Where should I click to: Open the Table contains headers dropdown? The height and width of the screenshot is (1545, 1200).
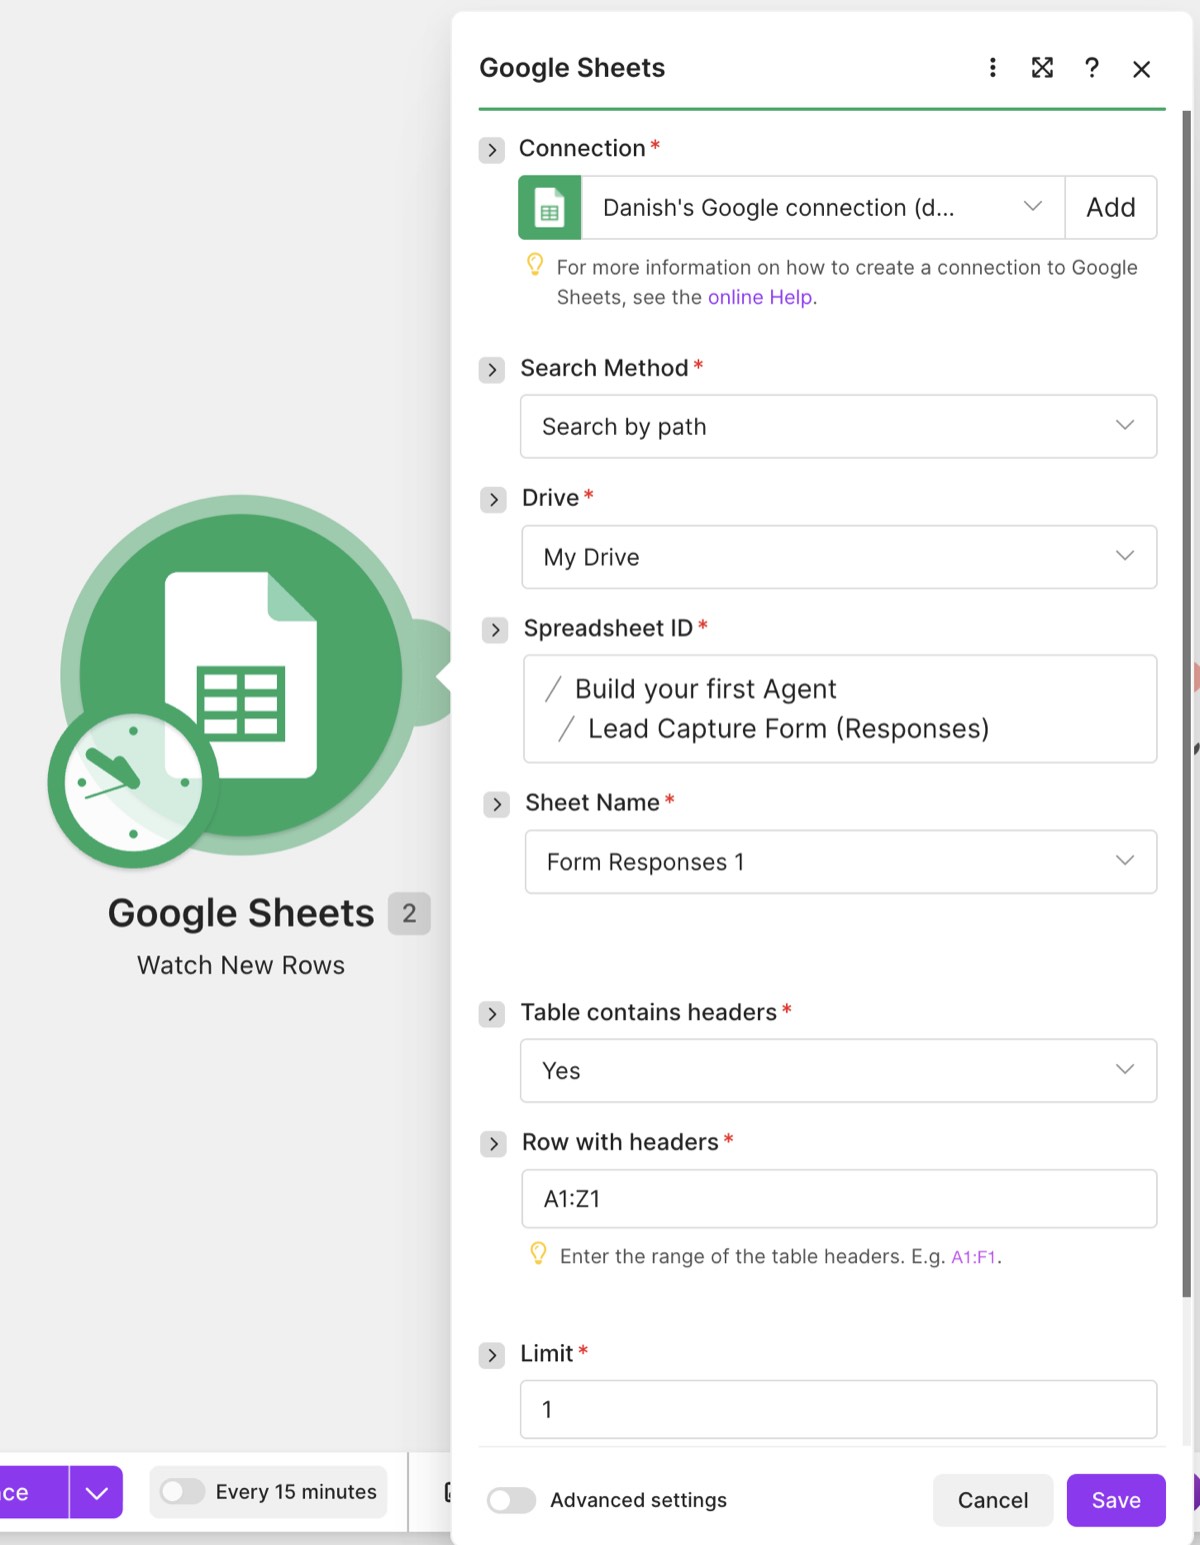click(x=838, y=1071)
